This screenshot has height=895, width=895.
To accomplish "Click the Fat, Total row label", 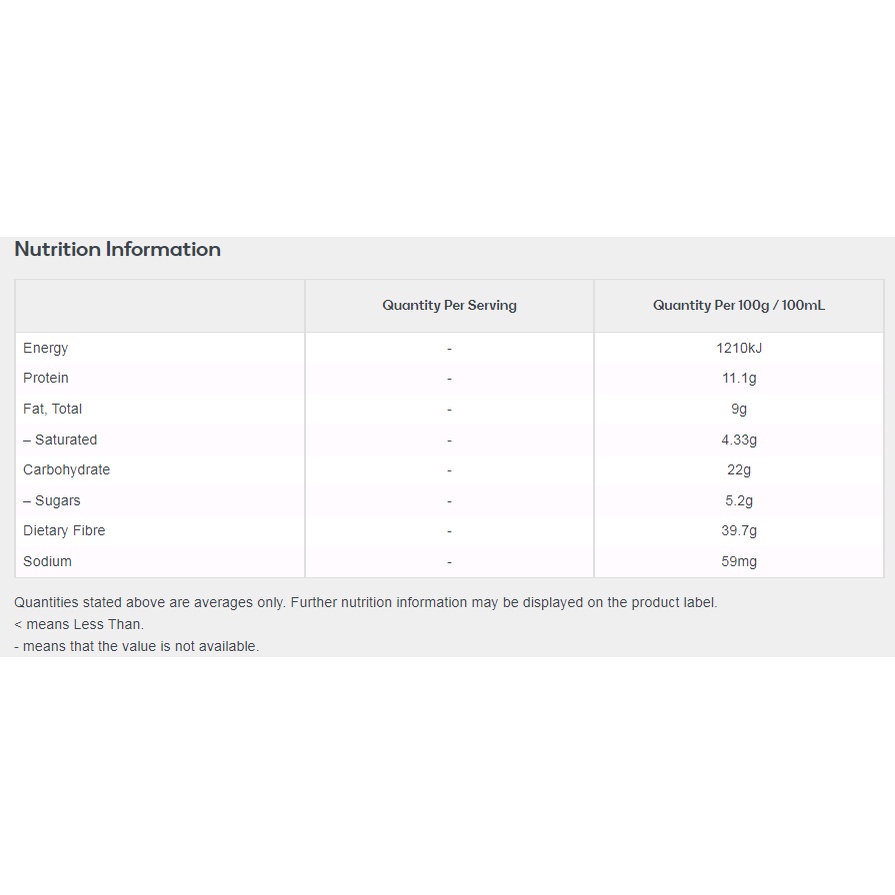I will click(53, 409).
